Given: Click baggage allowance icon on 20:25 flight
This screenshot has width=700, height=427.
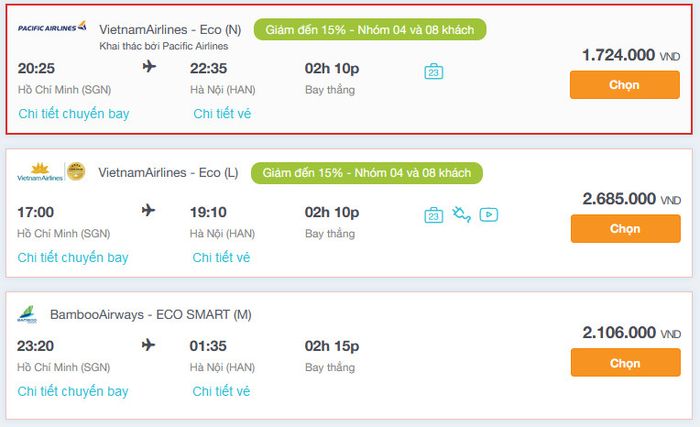Looking at the screenshot, I should [x=433, y=71].
